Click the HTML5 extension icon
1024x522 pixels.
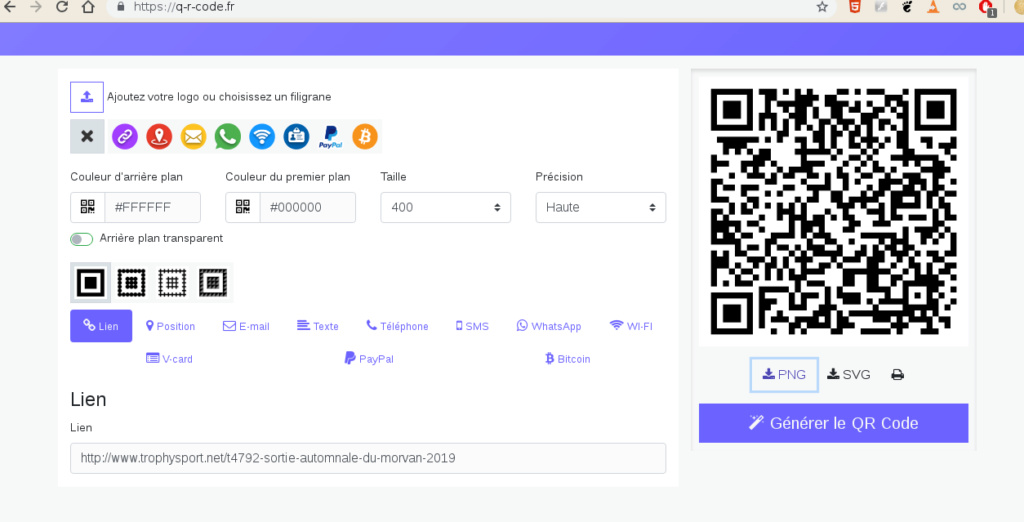pyautogui.click(x=854, y=7)
